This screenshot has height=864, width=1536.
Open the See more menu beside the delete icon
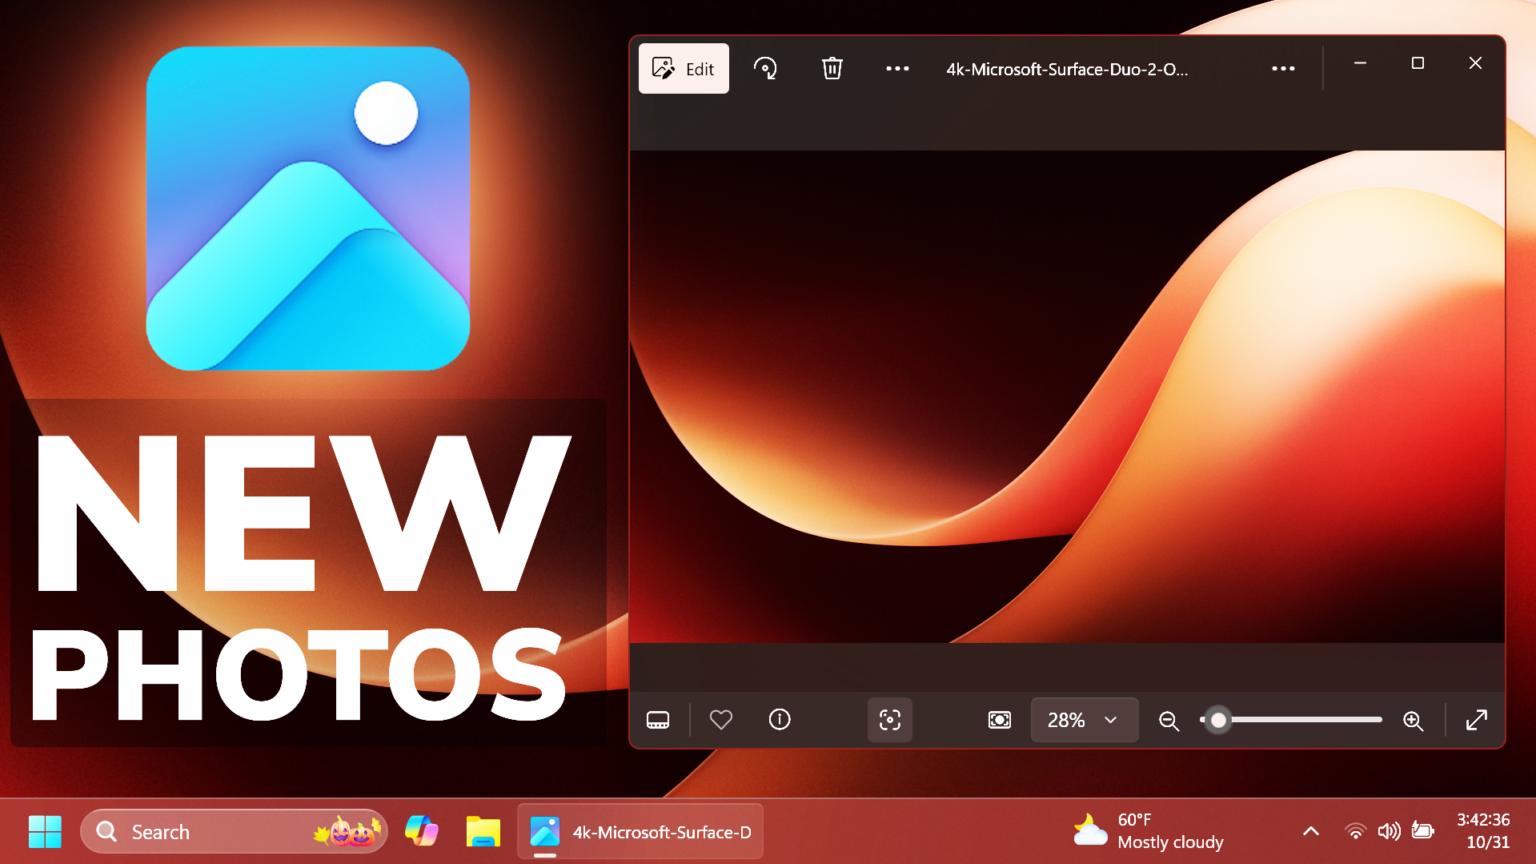(x=897, y=68)
